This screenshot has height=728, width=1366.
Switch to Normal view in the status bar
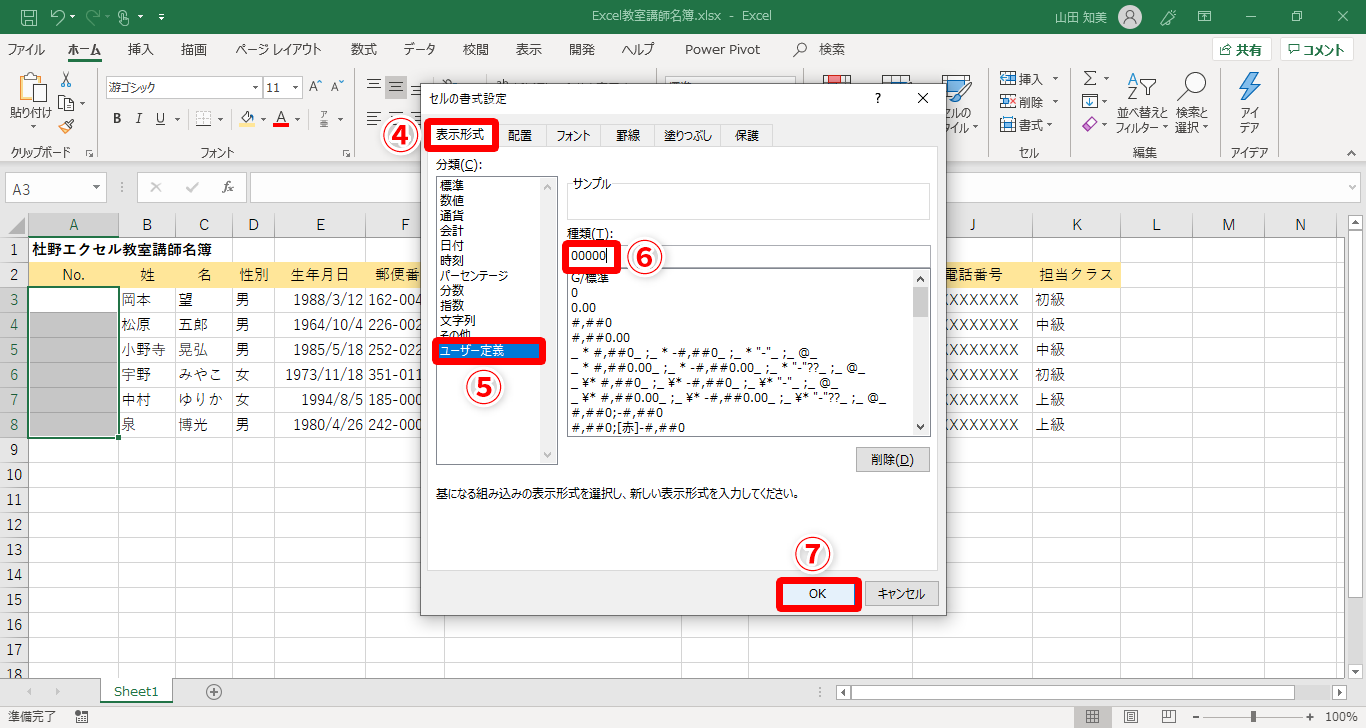tap(1093, 716)
